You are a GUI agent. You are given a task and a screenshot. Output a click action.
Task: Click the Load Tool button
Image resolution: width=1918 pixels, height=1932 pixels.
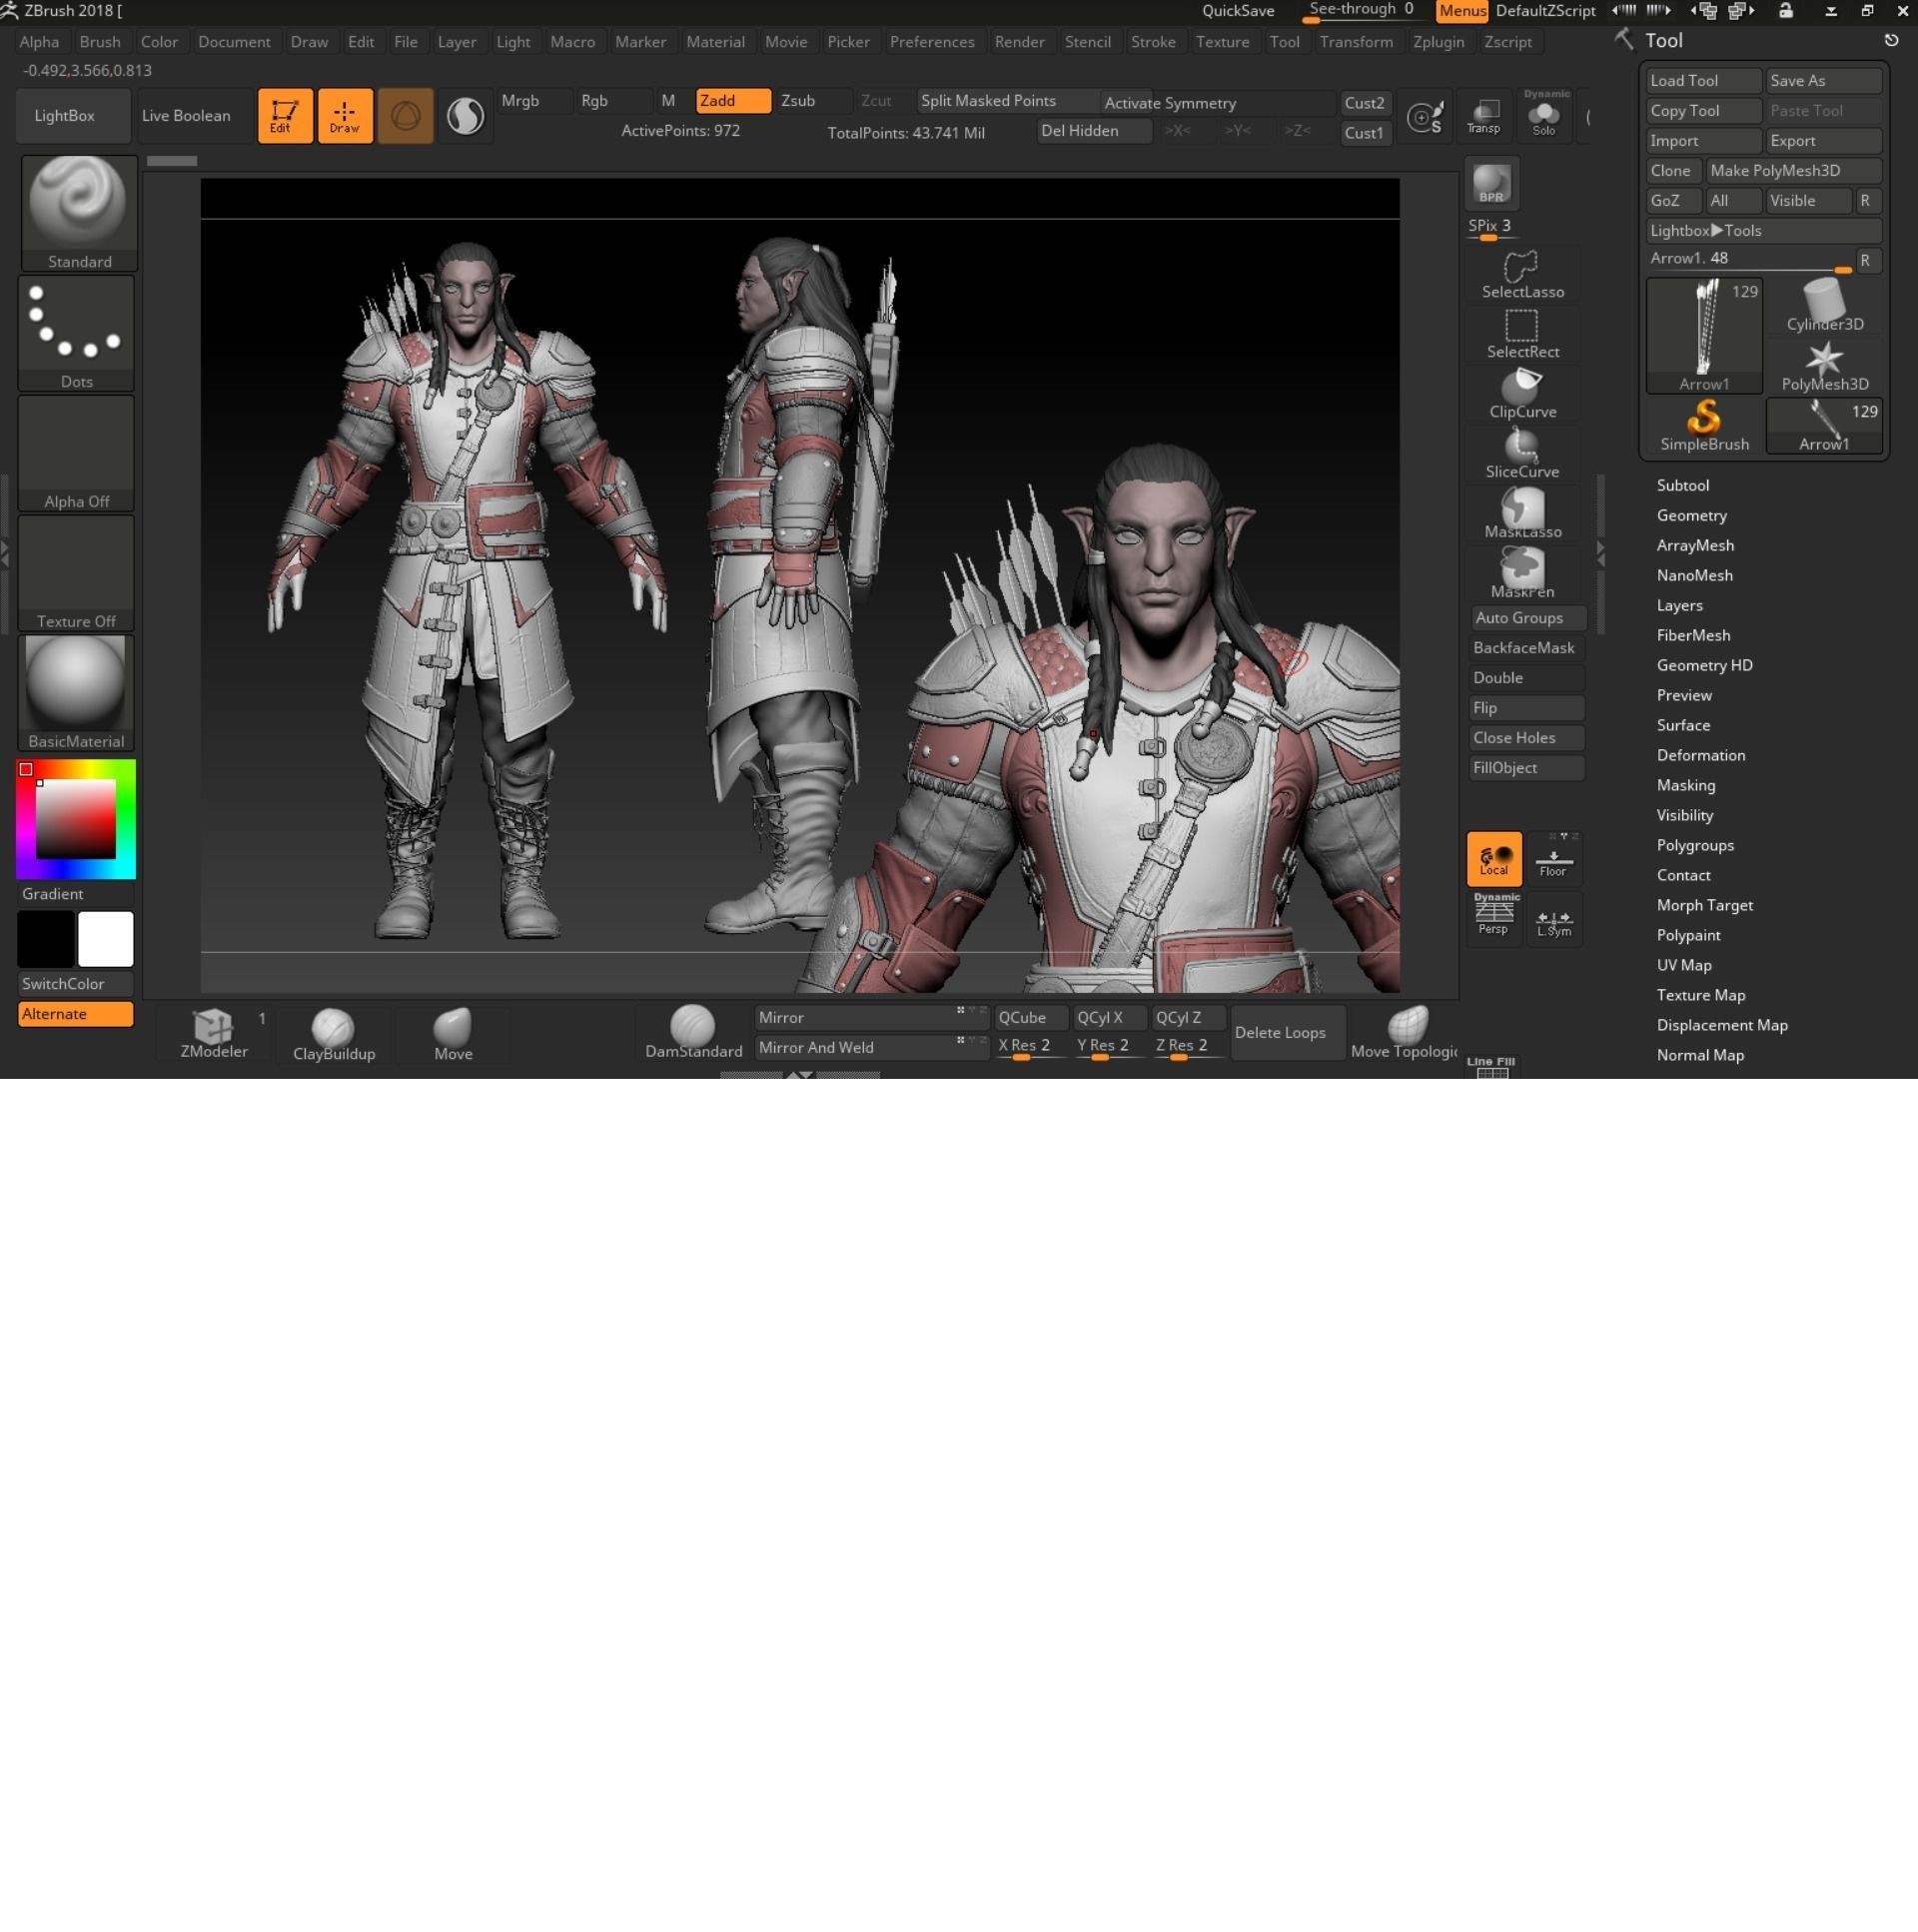[x=1702, y=81]
